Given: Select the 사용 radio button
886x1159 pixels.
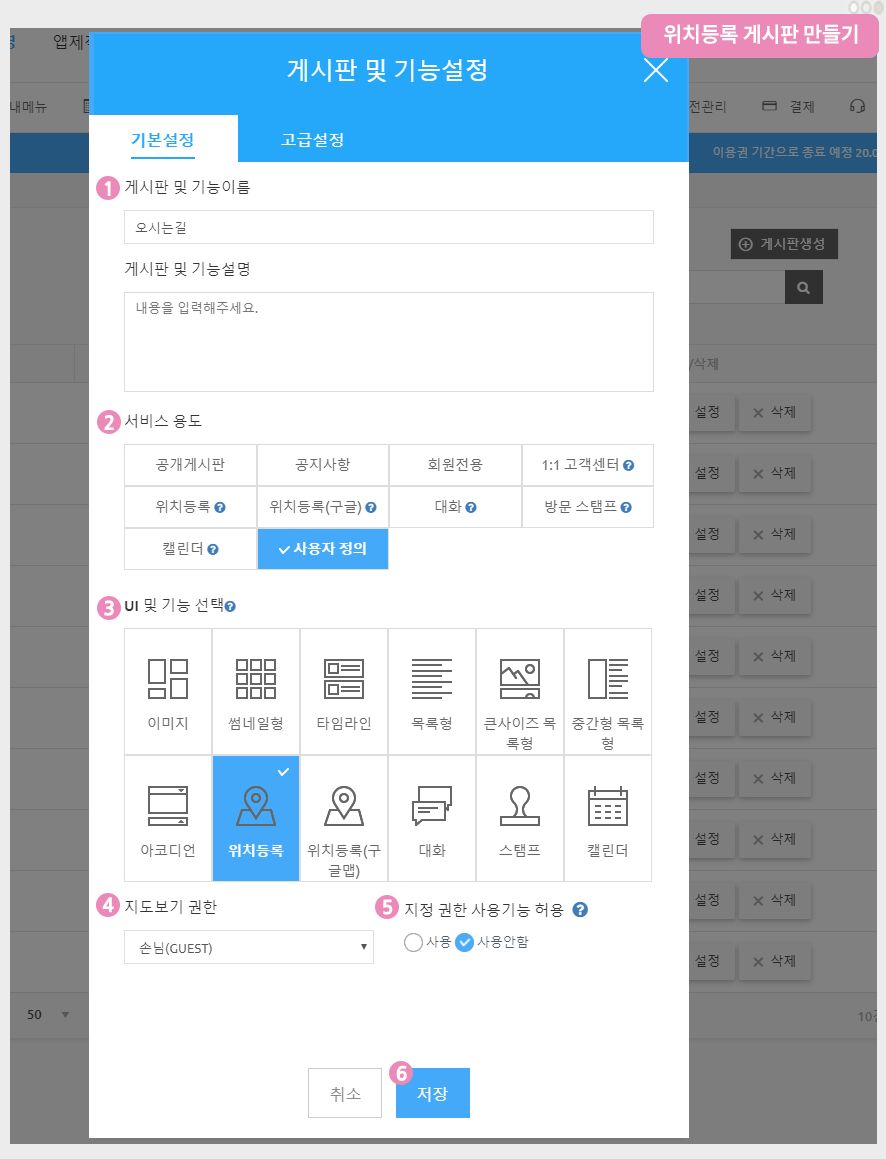Looking at the screenshot, I should point(414,942).
